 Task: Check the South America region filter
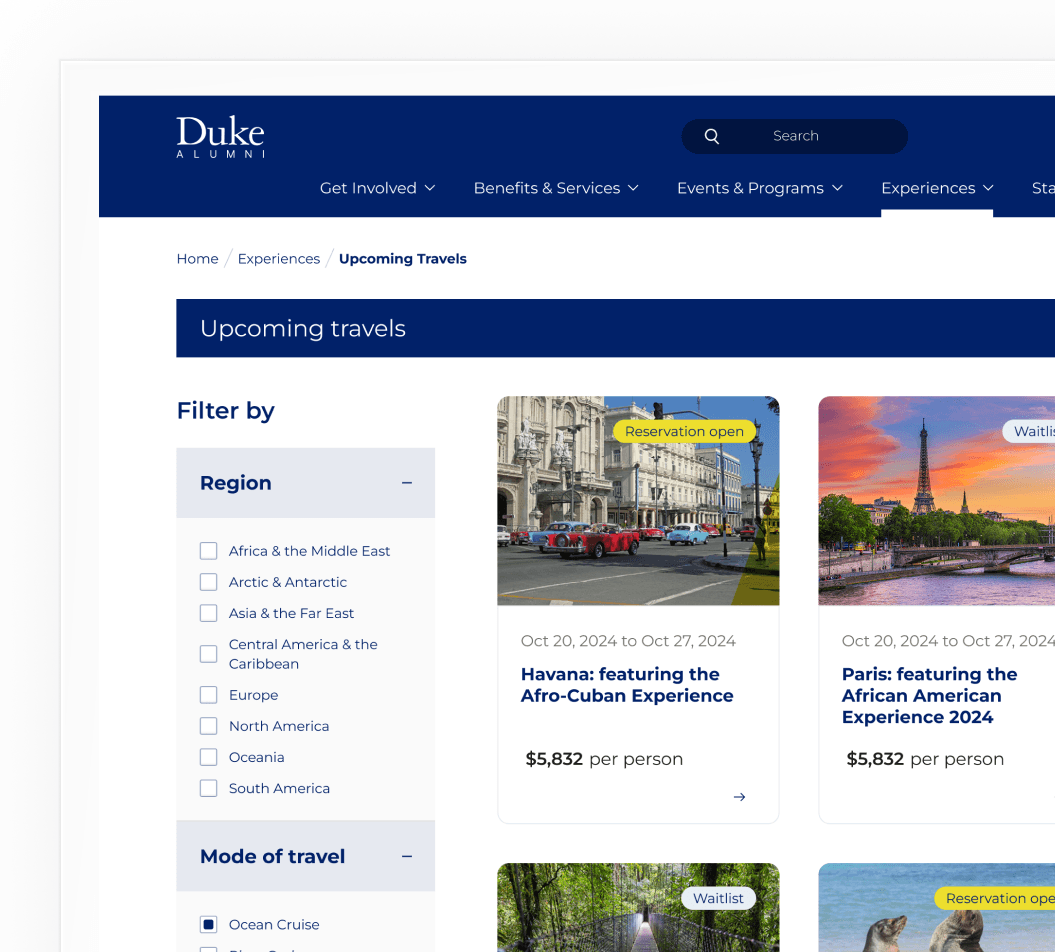pos(208,788)
